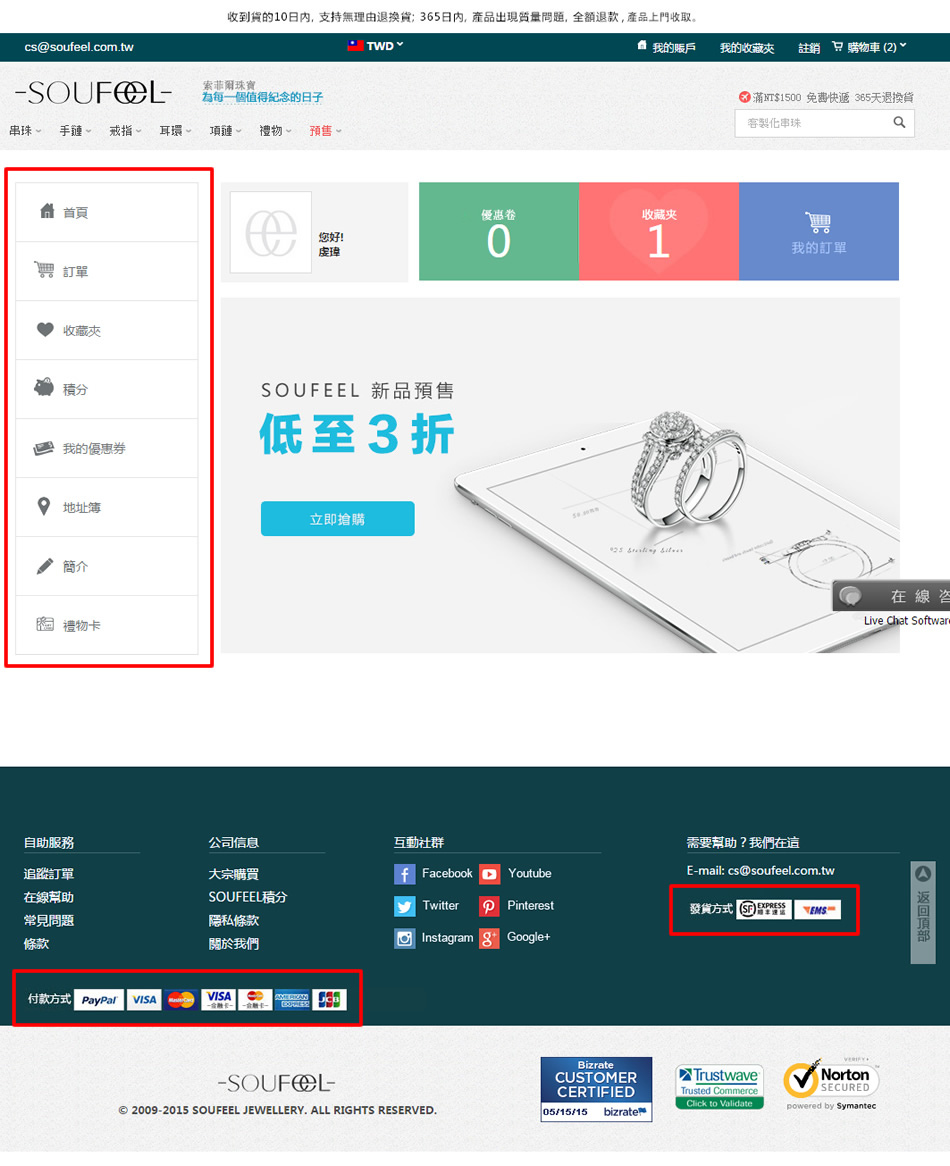The image size is (950, 1166).
Task: Click the cart icon in top bar
Action: point(838,46)
